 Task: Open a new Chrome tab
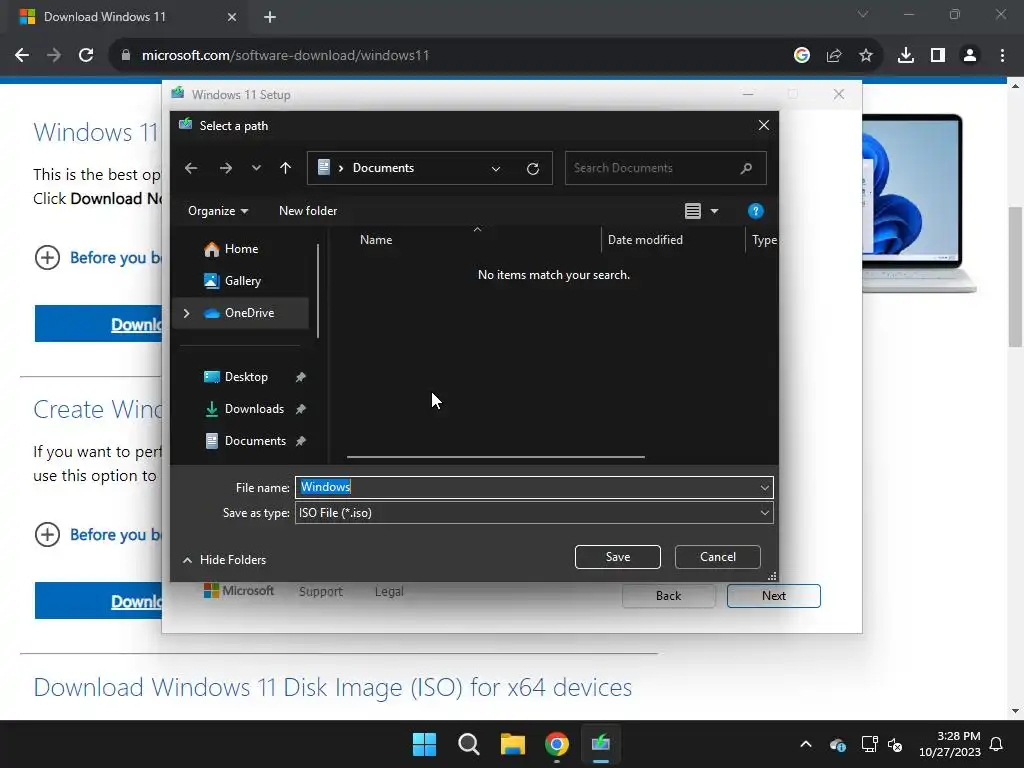coord(270,17)
